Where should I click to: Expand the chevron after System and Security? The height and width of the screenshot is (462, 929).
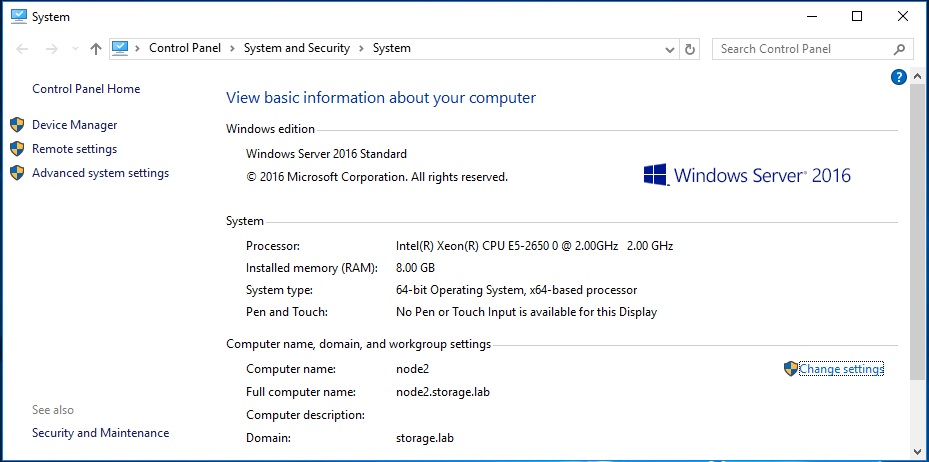point(361,49)
